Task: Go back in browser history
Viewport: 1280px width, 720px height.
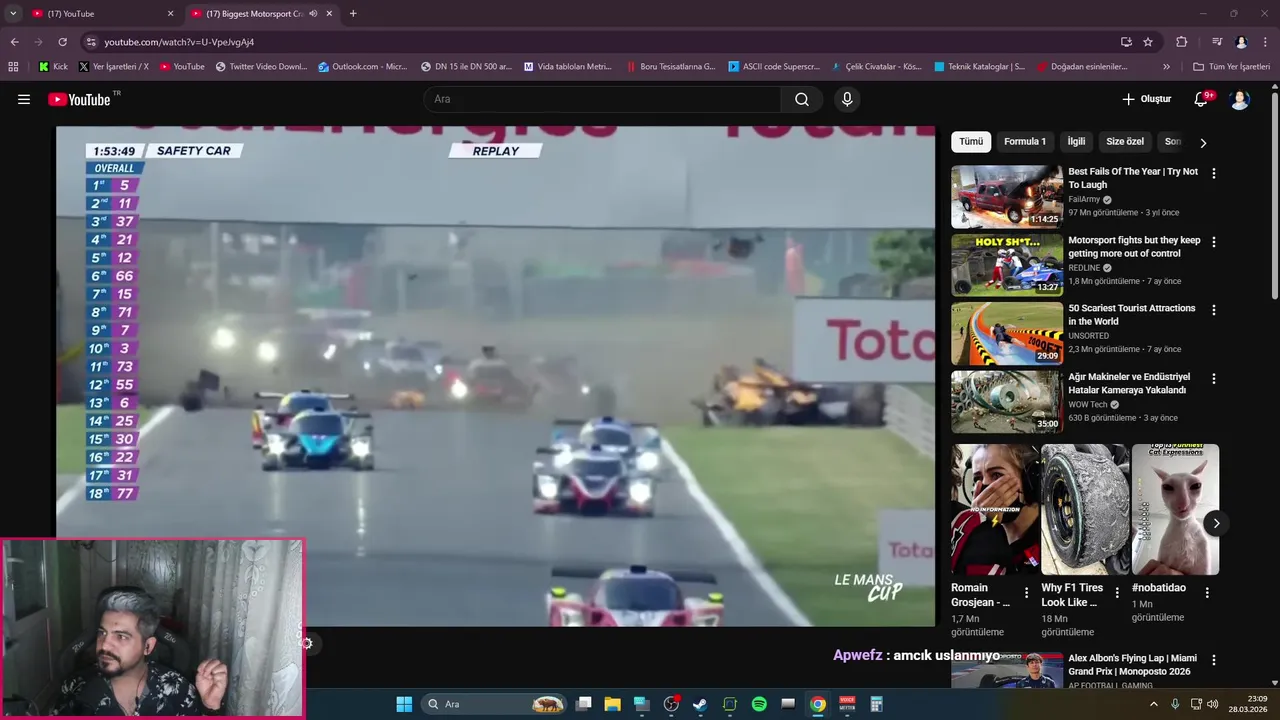Action: click(x=14, y=42)
